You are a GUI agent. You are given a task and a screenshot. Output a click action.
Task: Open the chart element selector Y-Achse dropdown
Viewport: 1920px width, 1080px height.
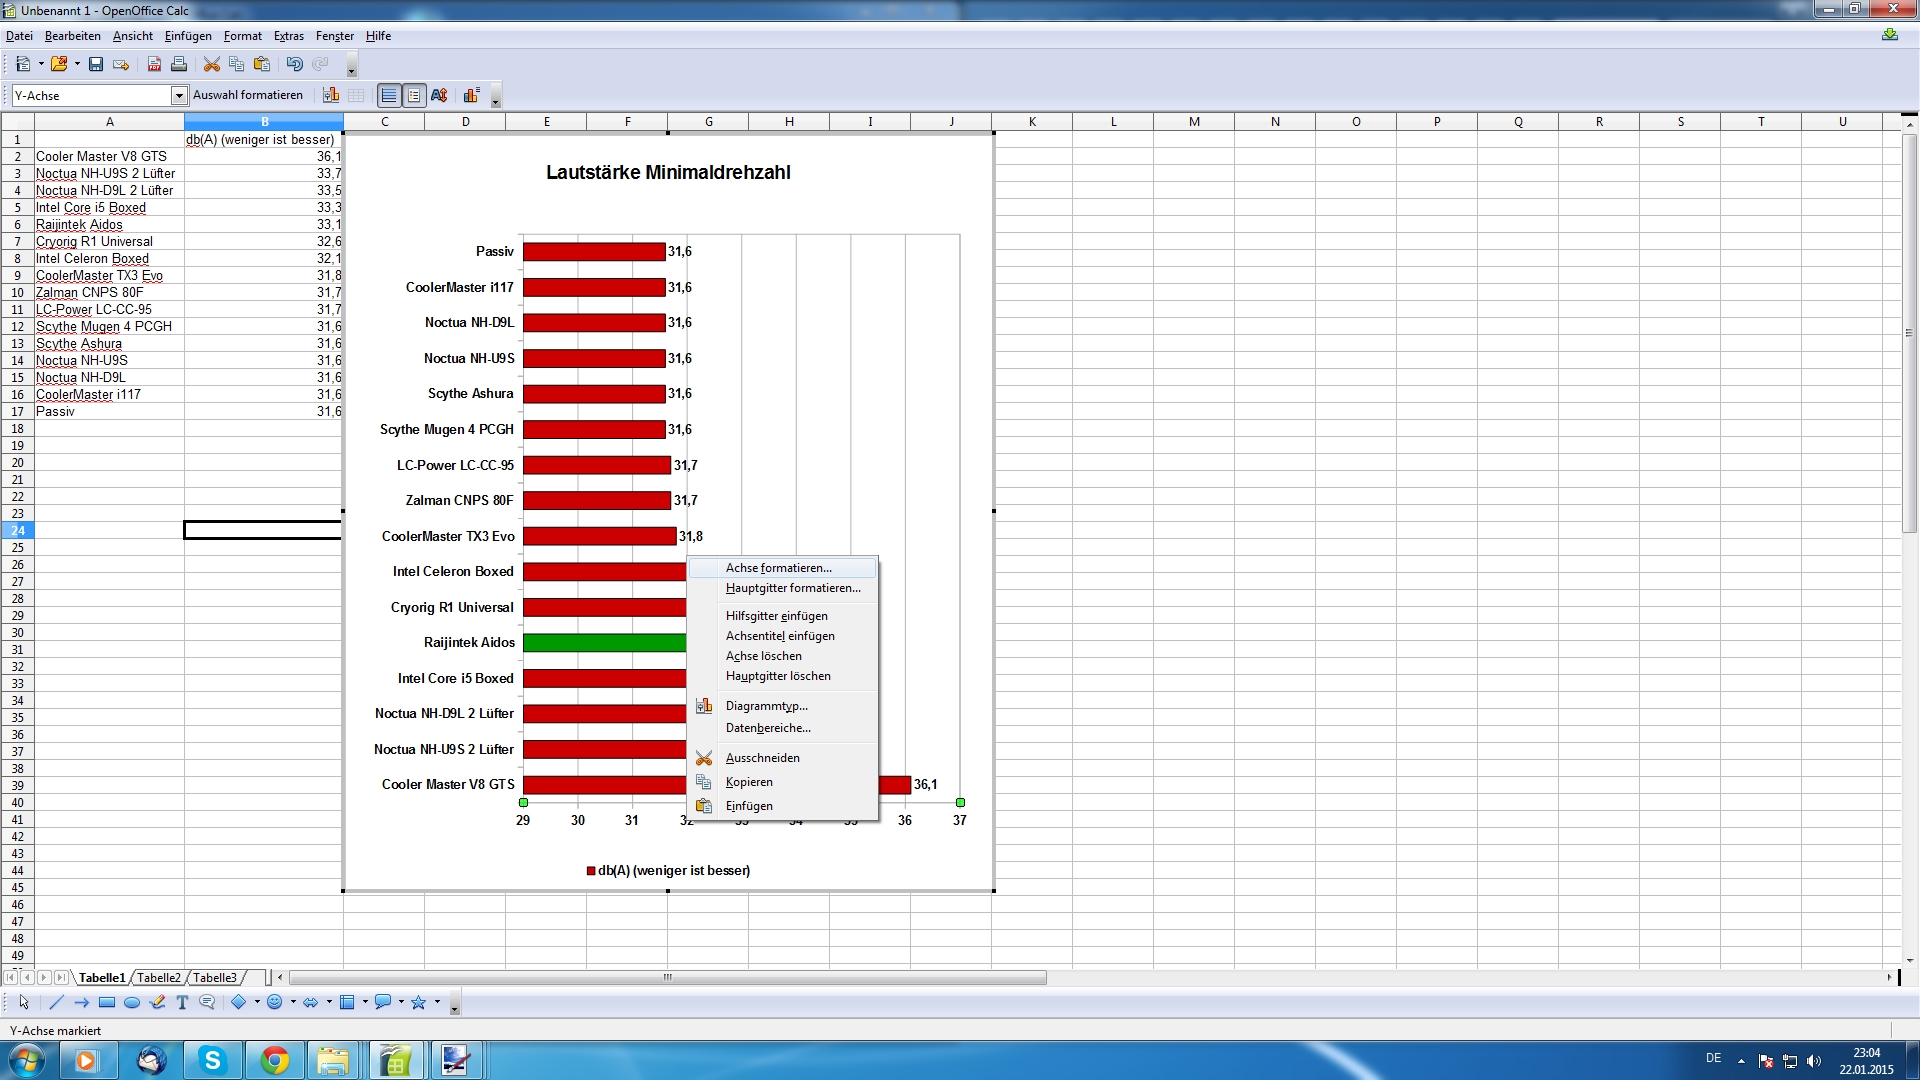(x=179, y=95)
